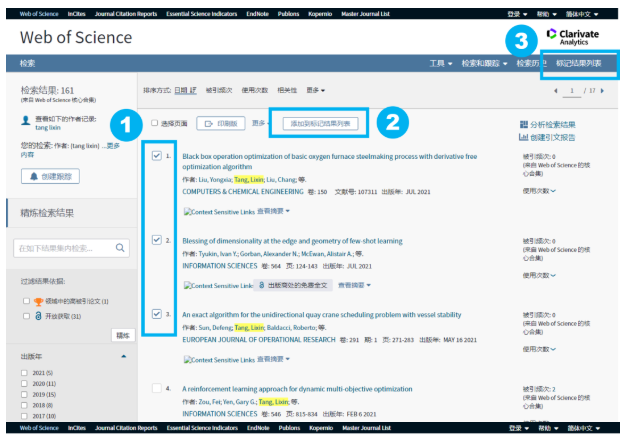Go to next results page arrow
Viewport: 629px width, 439px height.
(x=602, y=91)
